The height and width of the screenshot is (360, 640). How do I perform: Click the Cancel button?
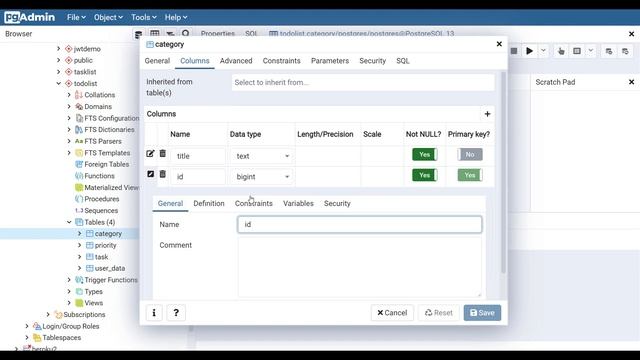[x=392, y=313]
